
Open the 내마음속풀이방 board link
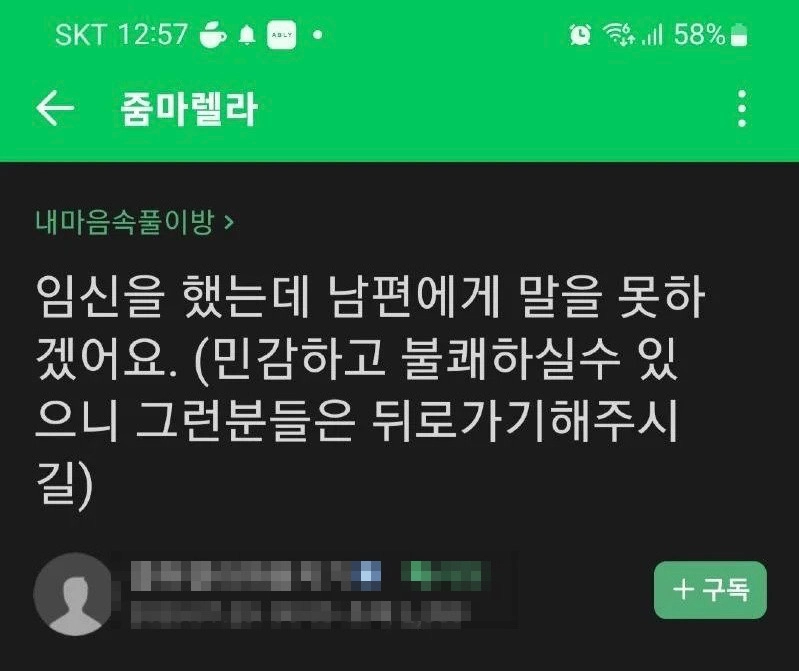pos(124,222)
